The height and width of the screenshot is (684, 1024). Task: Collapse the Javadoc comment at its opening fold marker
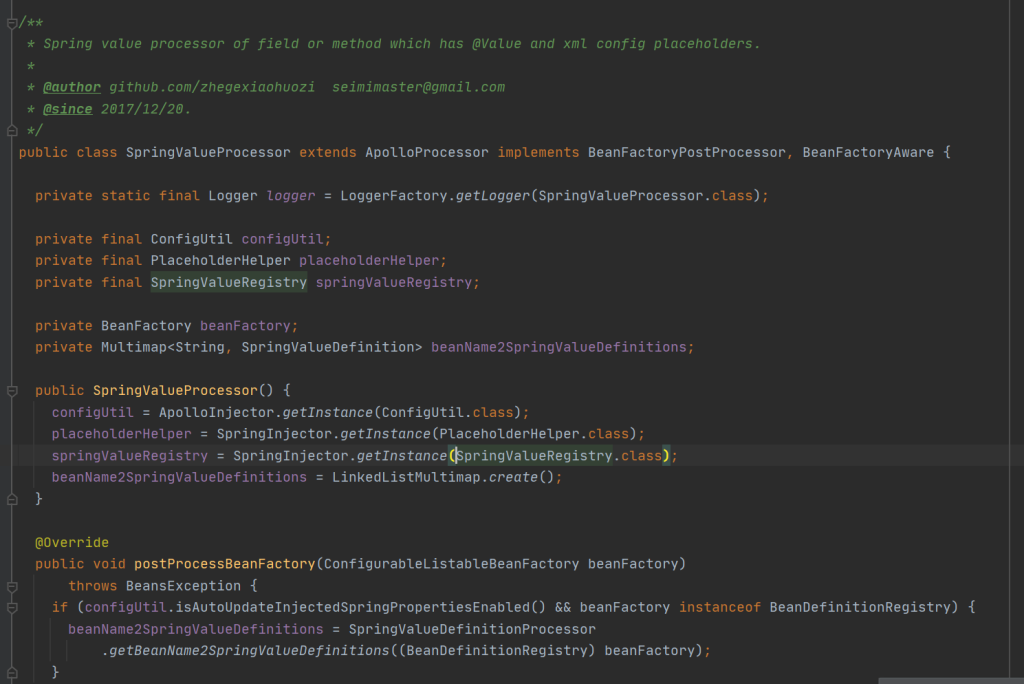tap(12, 24)
